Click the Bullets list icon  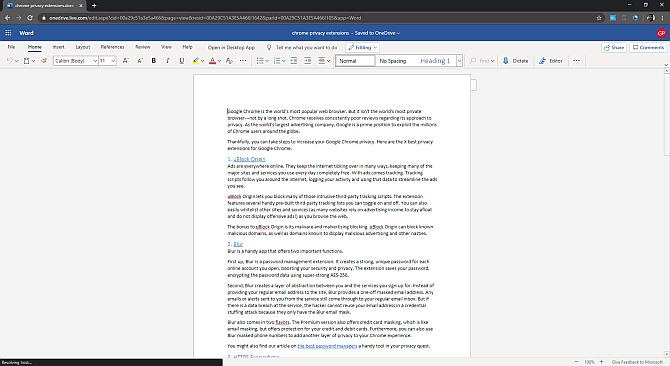click(259, 61)
